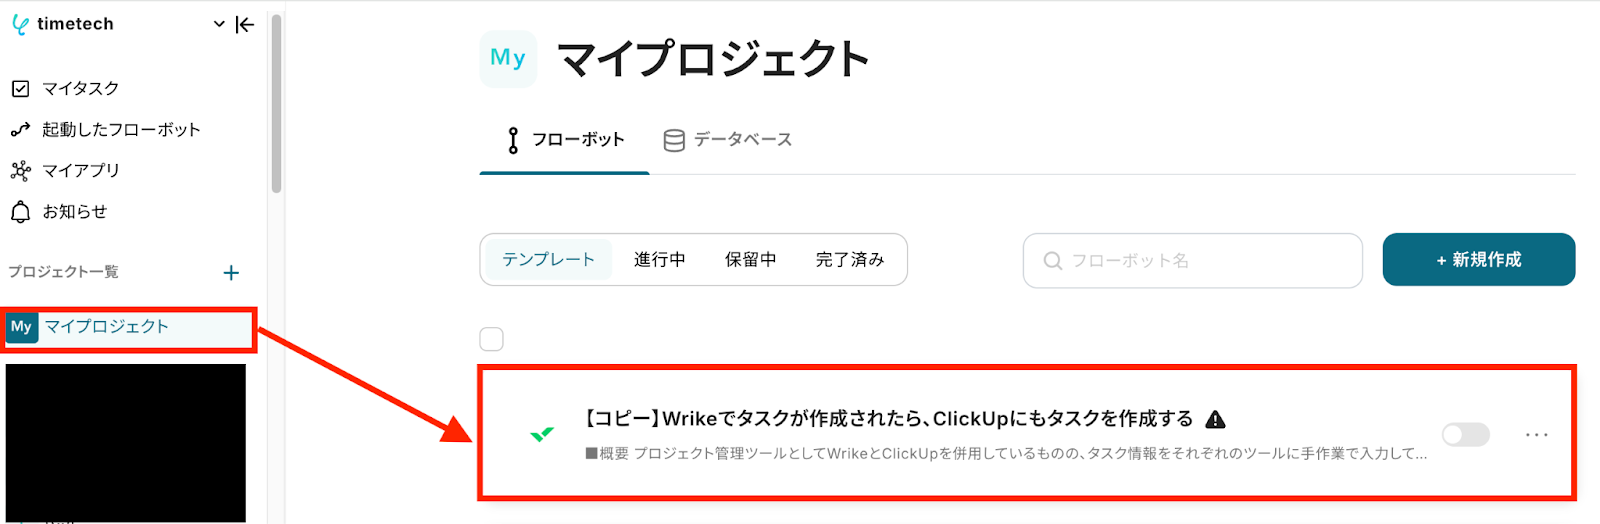Click the notifications bell icon
The width and height of the screenshot is (1600, 524).
20,212
